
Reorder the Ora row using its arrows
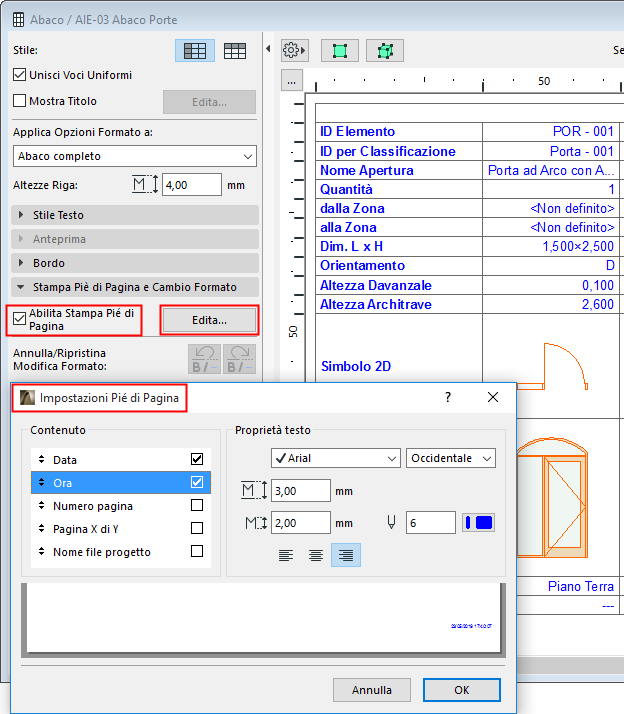pyautogui.click(x=41, y=482)
